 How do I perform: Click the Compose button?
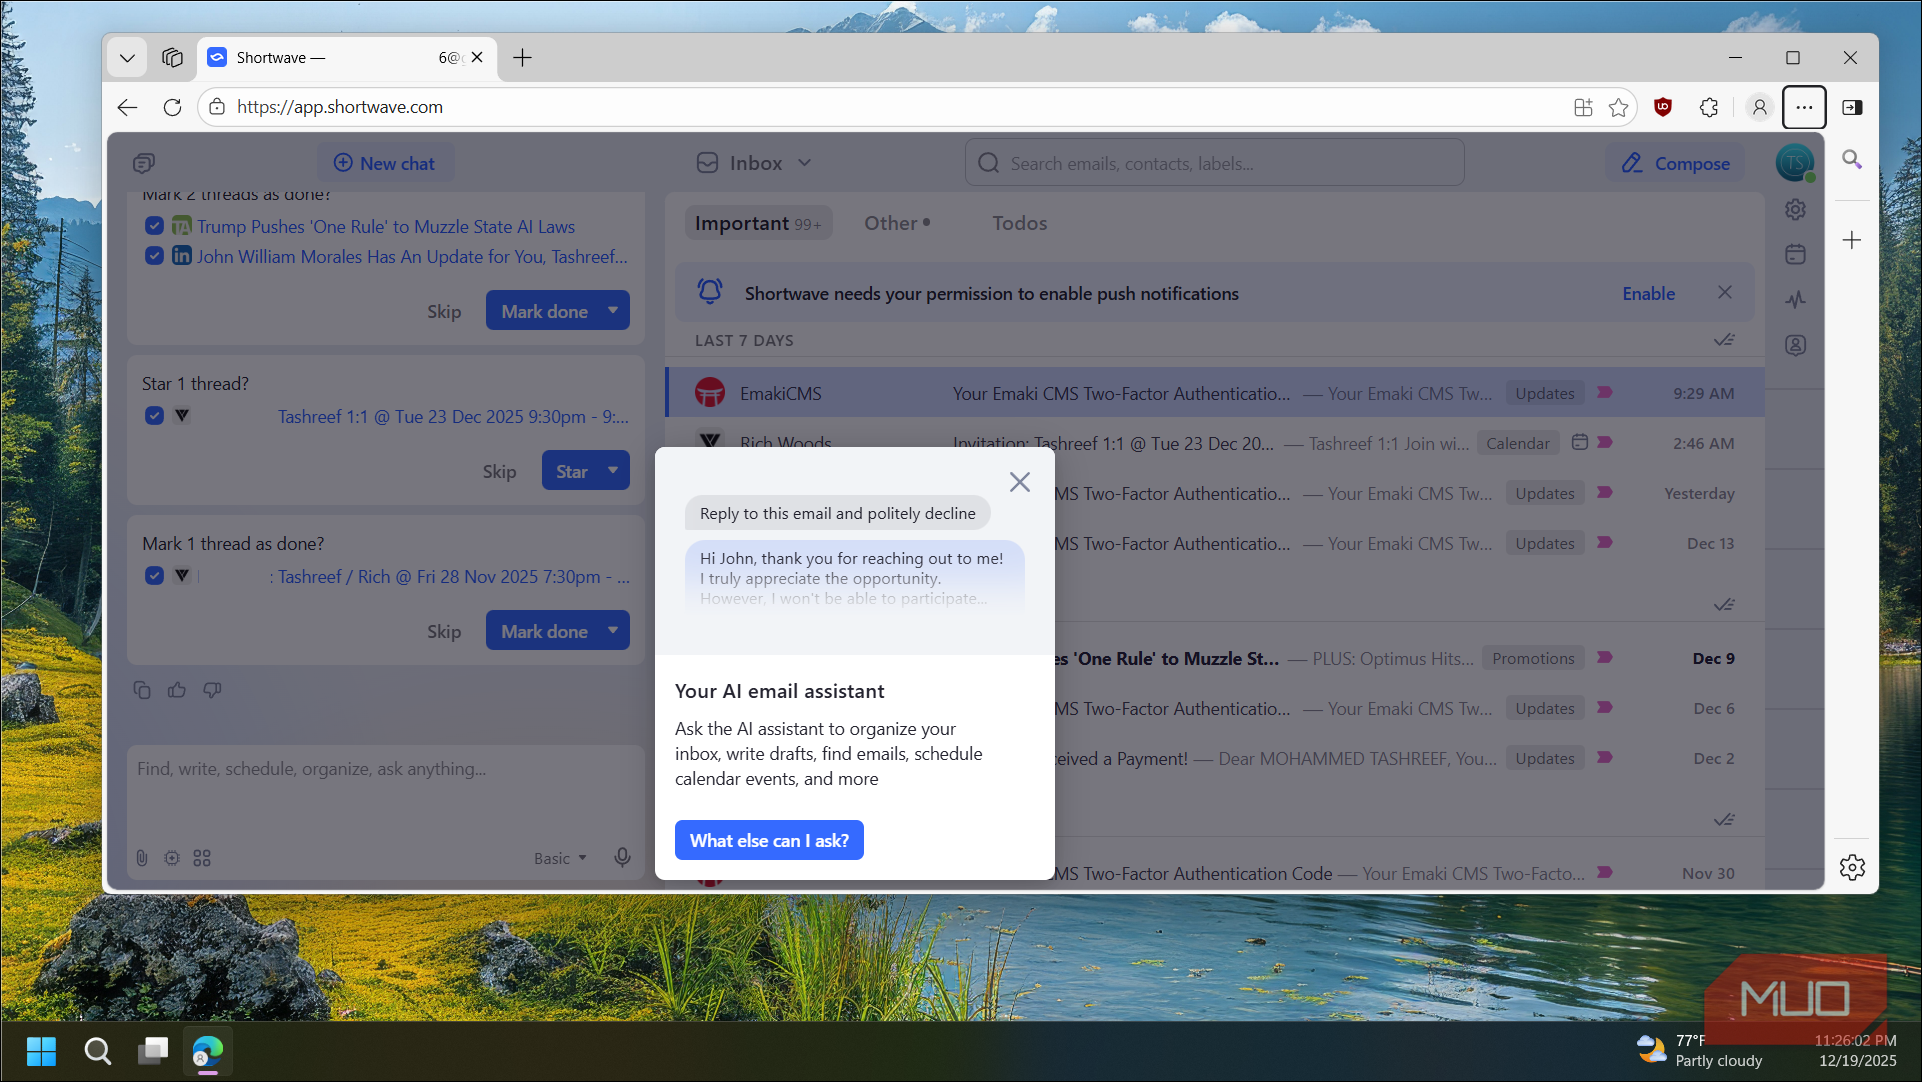pyautogui.click(x=1676, y=163)
